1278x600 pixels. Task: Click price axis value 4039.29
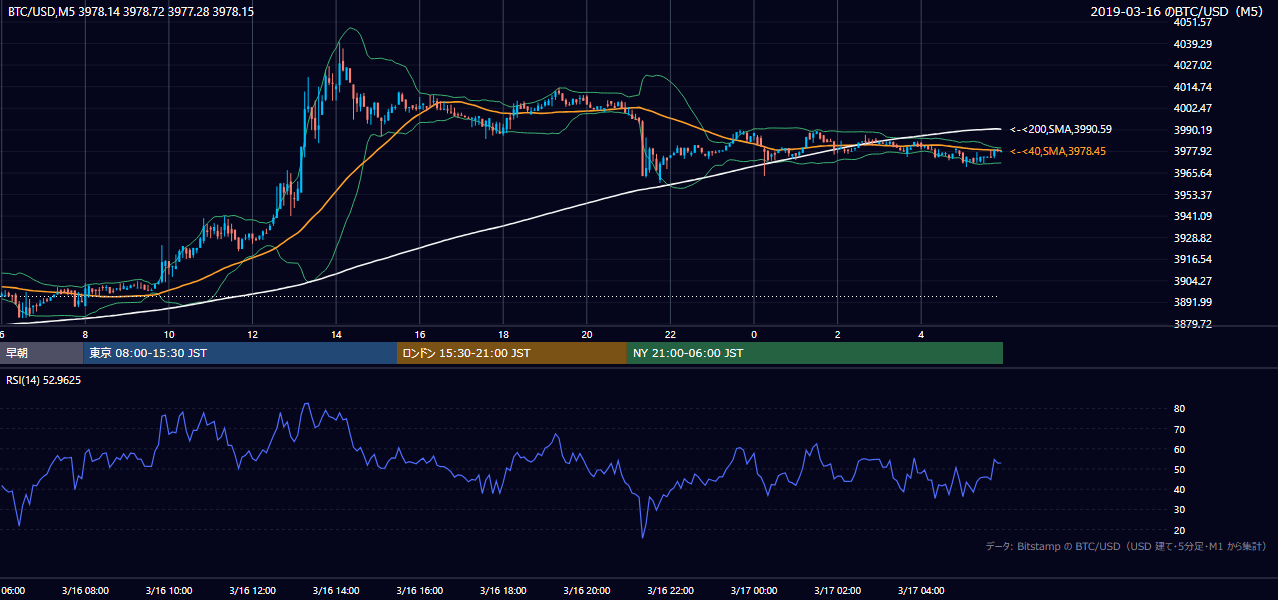(x=1193, y=44)
